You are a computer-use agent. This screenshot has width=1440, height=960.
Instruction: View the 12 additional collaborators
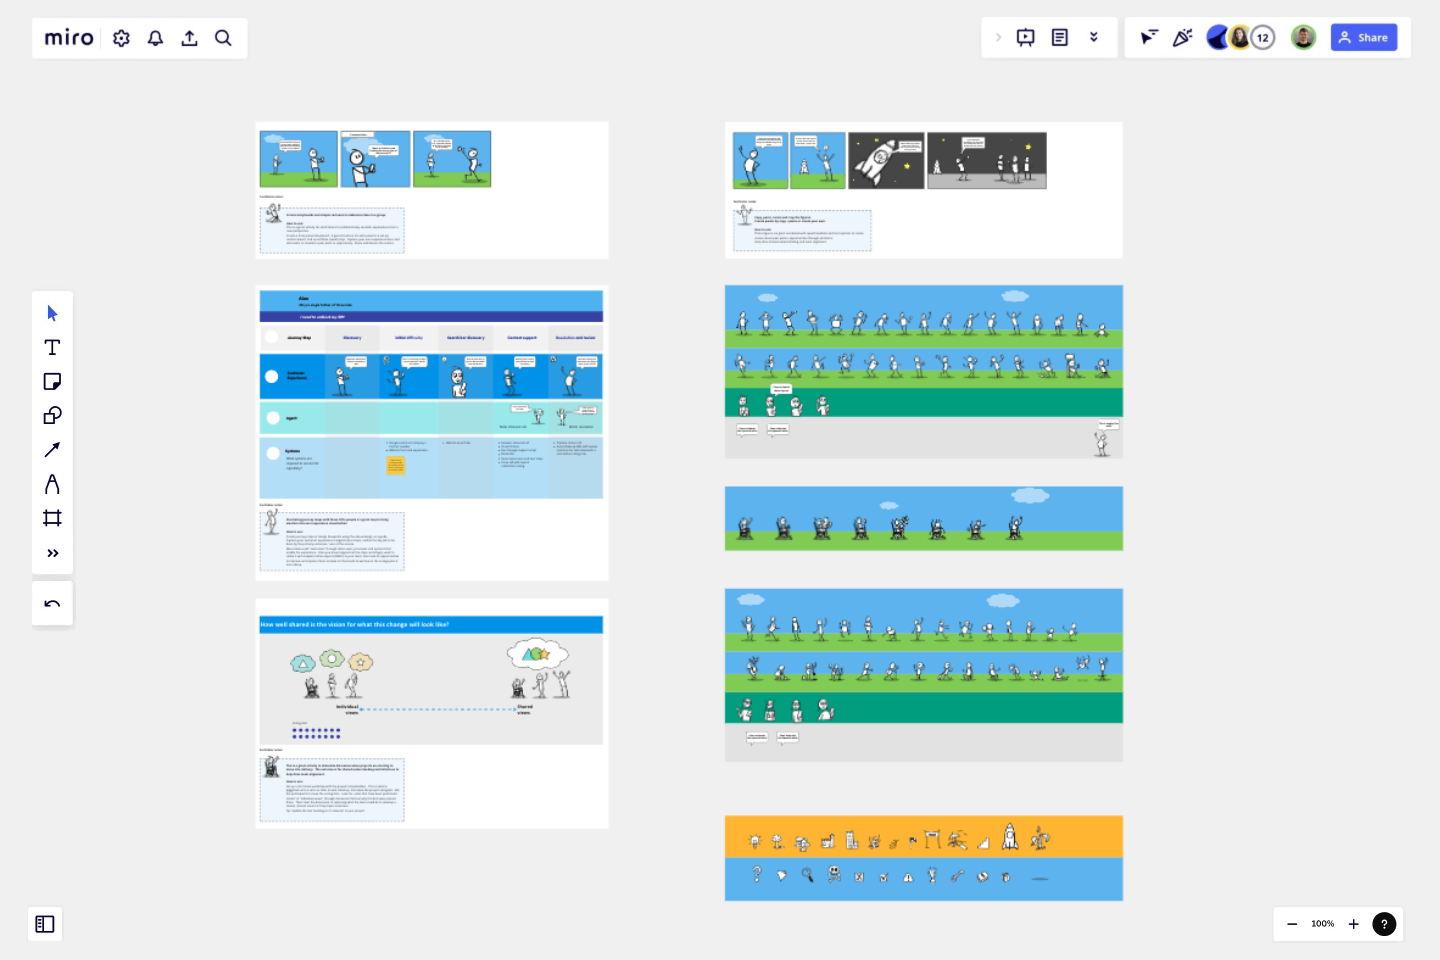pos(1263,37)
